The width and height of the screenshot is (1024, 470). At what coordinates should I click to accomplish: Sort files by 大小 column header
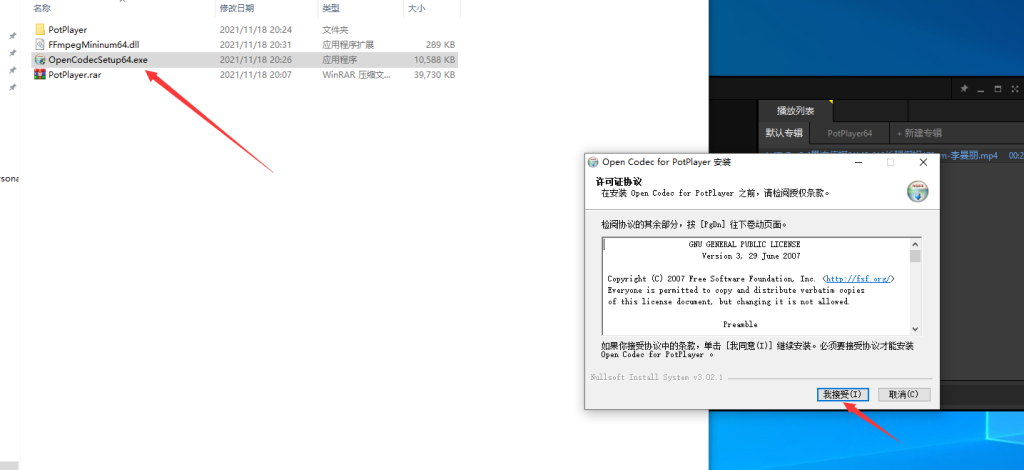417,8
